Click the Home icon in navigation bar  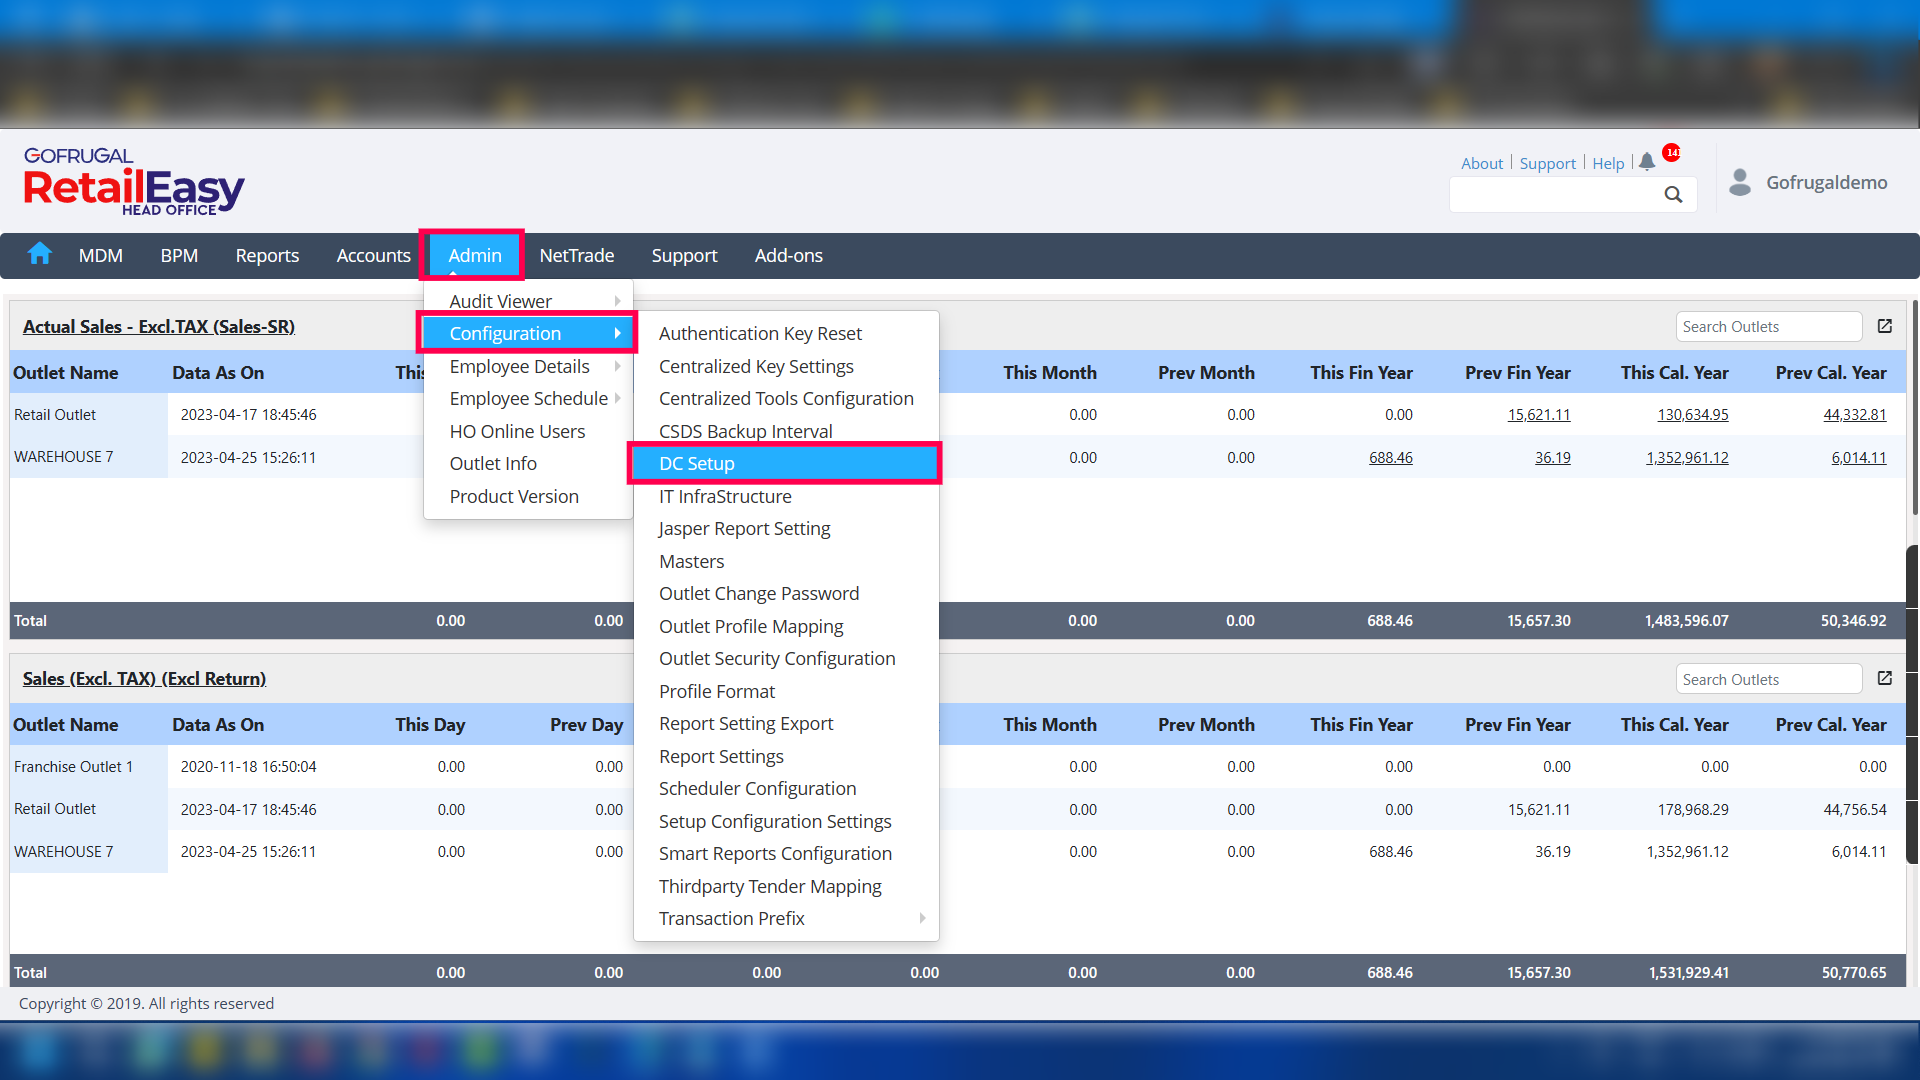click(40, 254)
